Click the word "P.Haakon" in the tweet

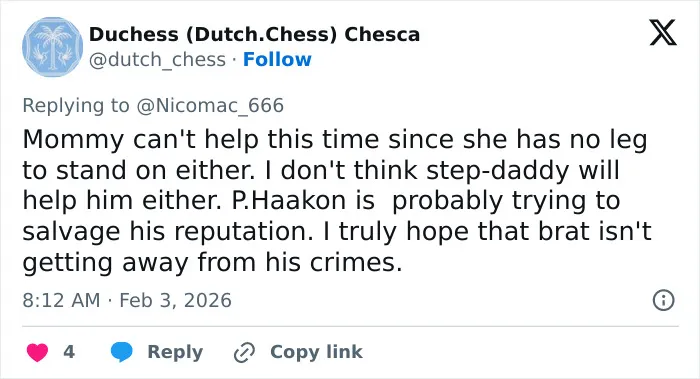coord(289,200)
